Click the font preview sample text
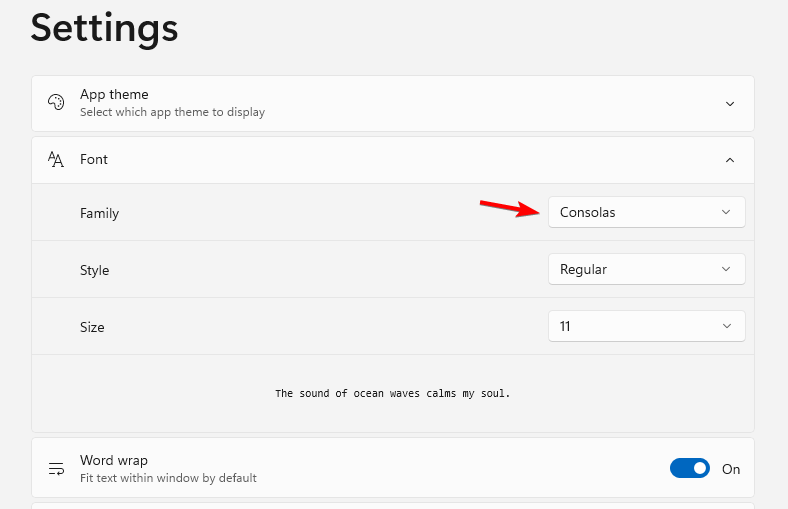 [393, 393]
